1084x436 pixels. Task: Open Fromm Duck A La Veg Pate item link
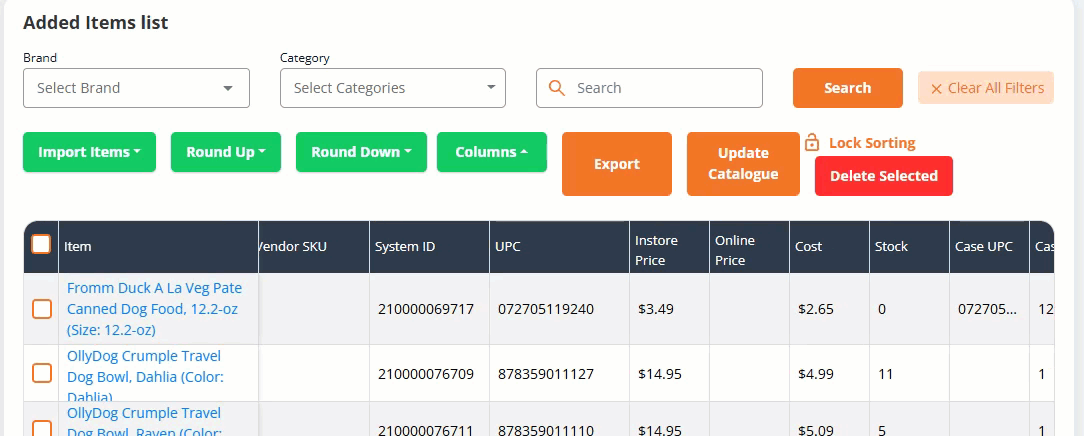click(x=154, y=309)
